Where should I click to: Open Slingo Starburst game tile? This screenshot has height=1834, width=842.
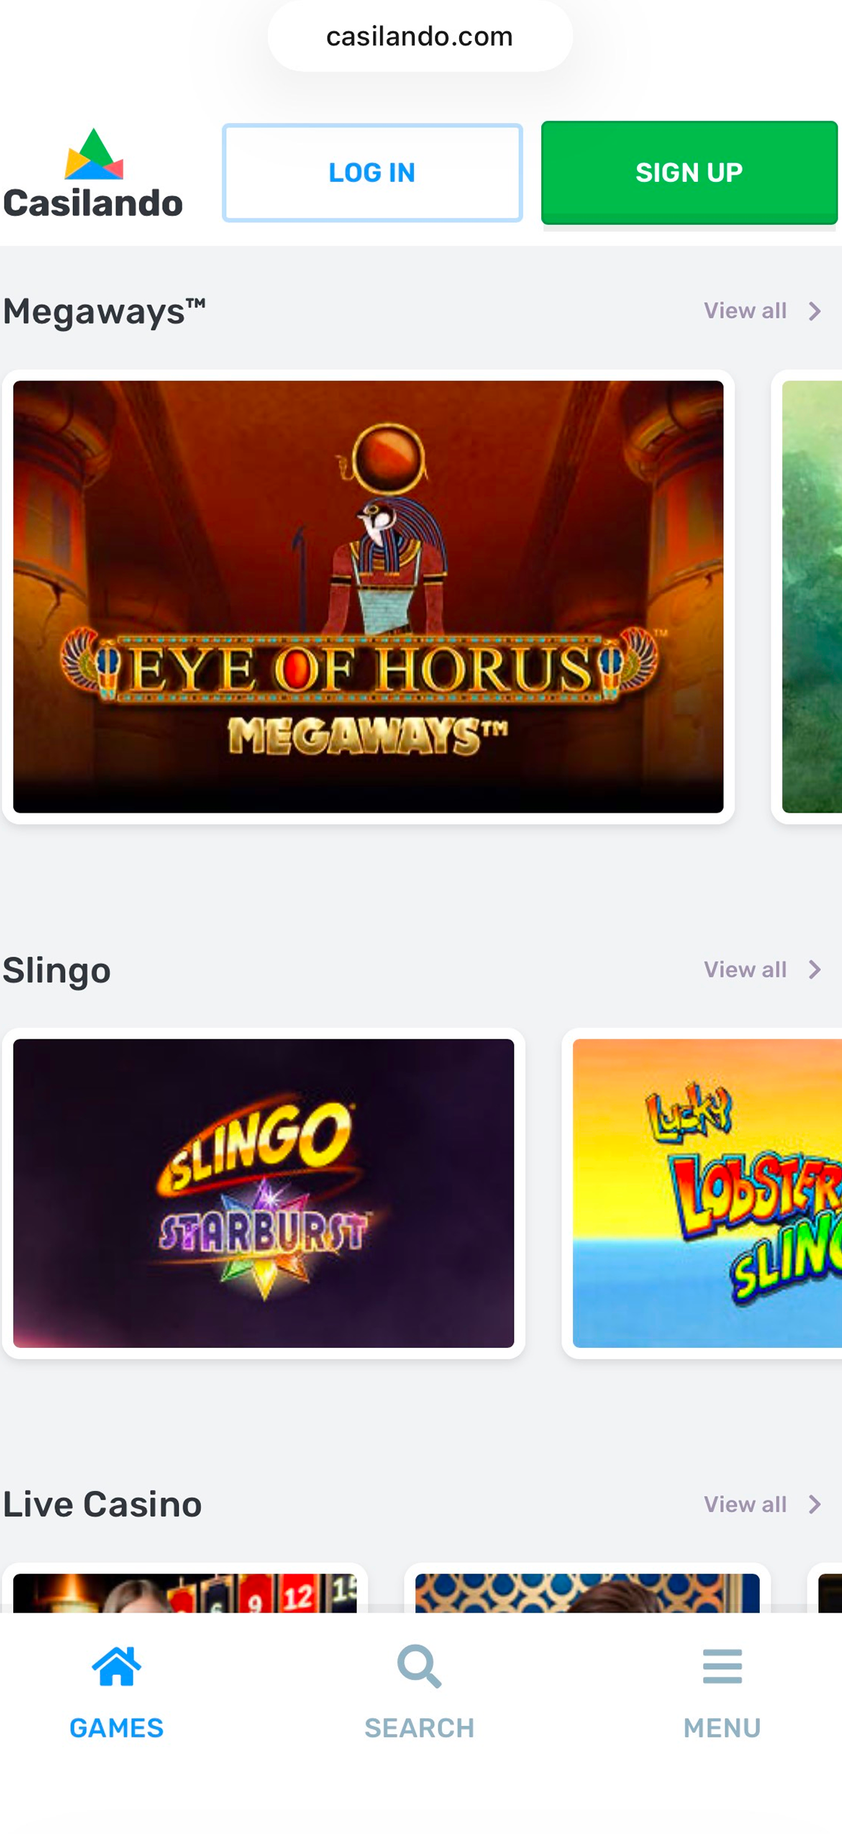click(x=264, y=1193)
